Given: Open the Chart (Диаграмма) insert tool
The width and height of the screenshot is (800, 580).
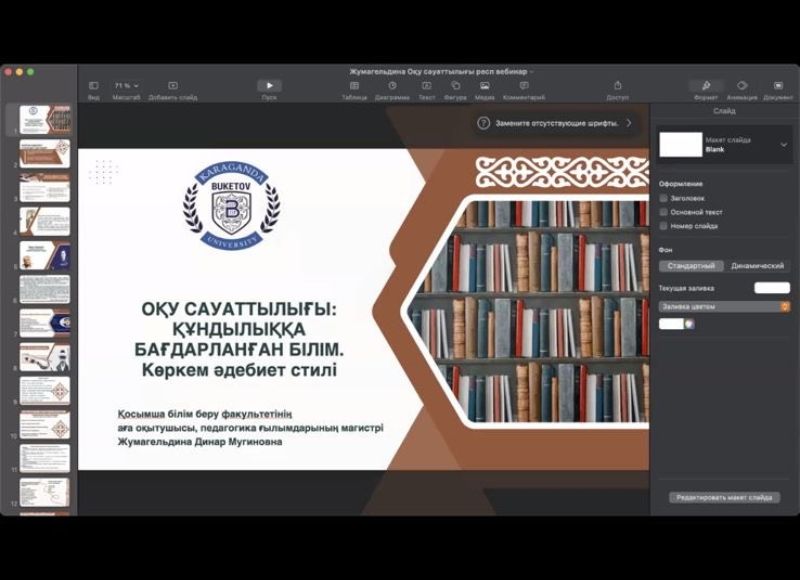Looking at the screenshot, I should [392, 86].
